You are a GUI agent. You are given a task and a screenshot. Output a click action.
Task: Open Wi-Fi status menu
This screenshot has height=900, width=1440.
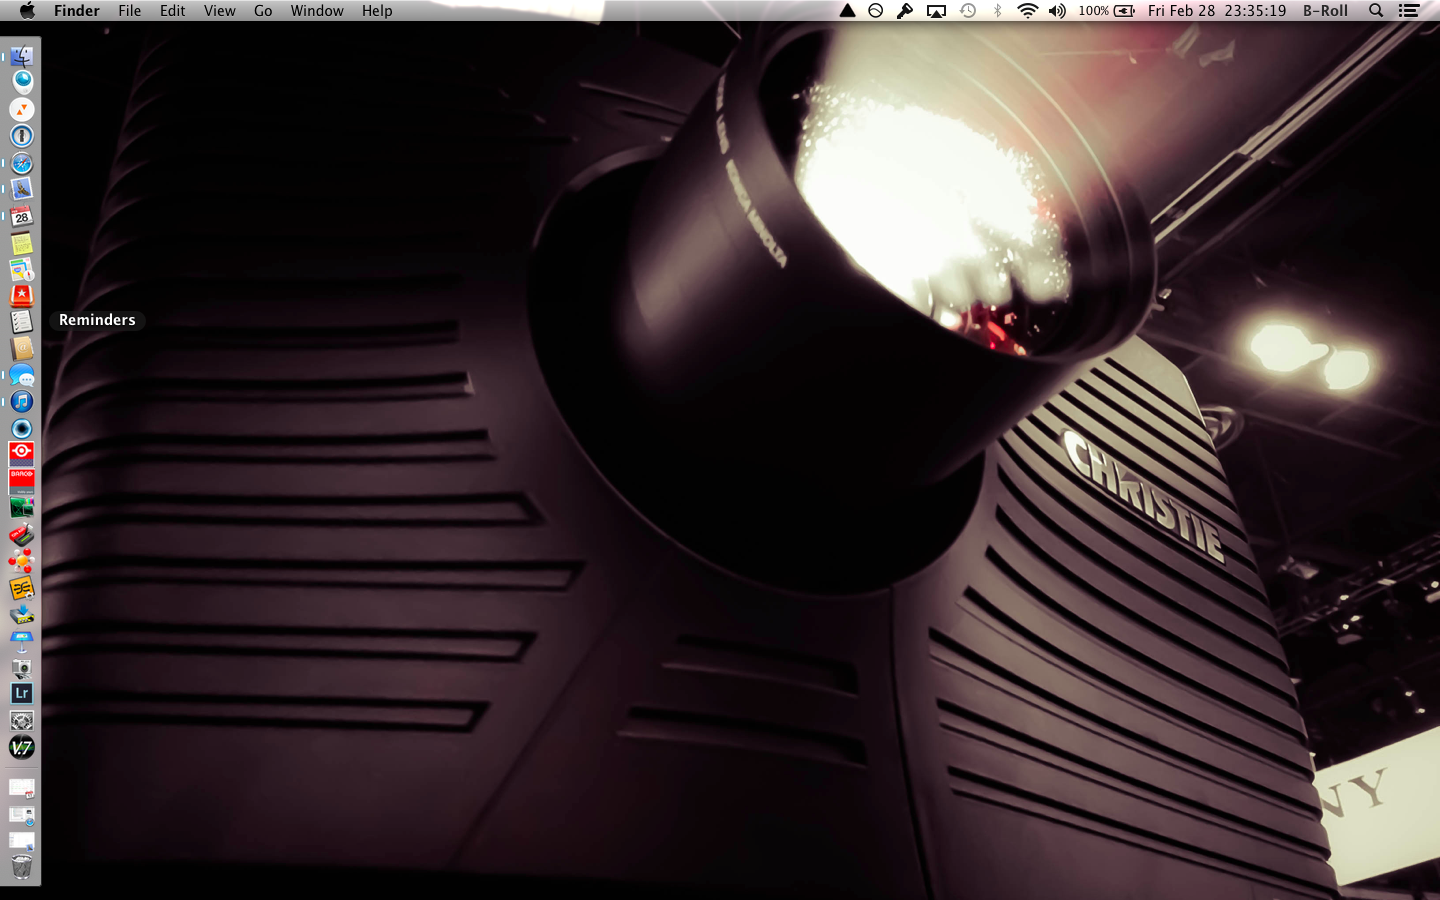pos(1027,11)
